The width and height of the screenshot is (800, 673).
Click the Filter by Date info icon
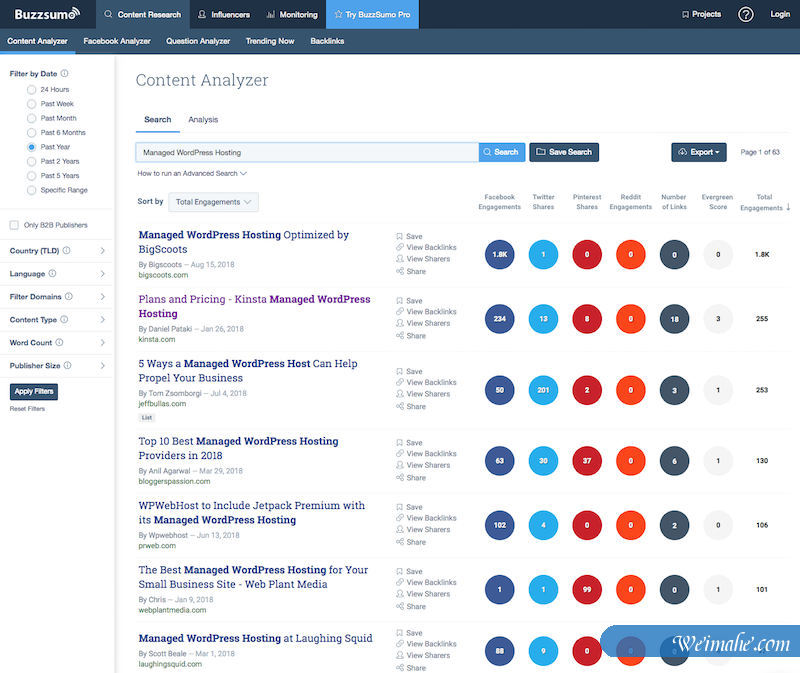[x=65, y=73]
